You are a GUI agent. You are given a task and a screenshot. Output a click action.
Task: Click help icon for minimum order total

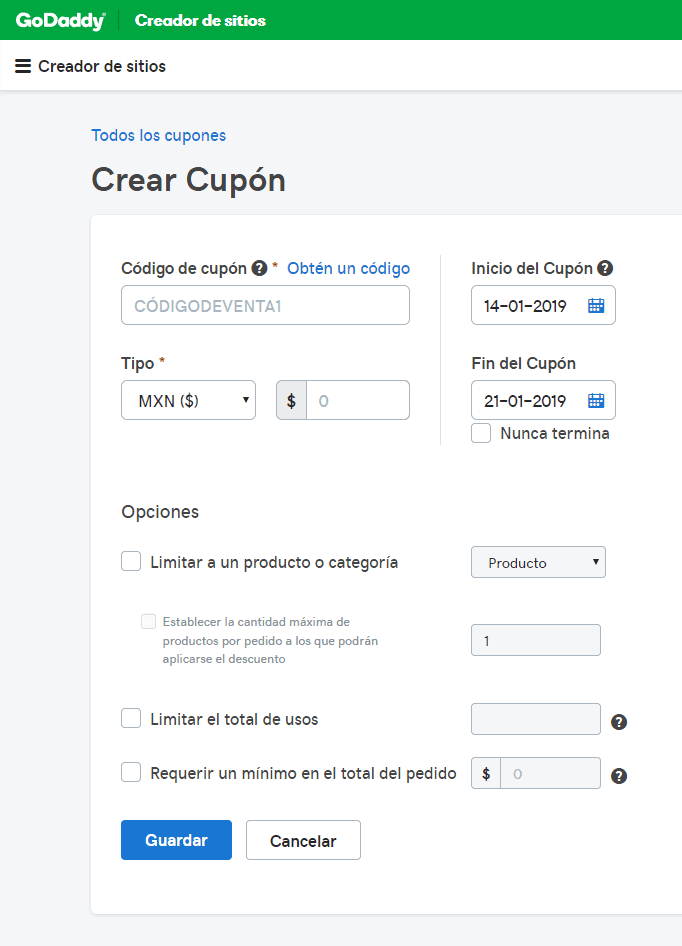(x=619, y=775)
